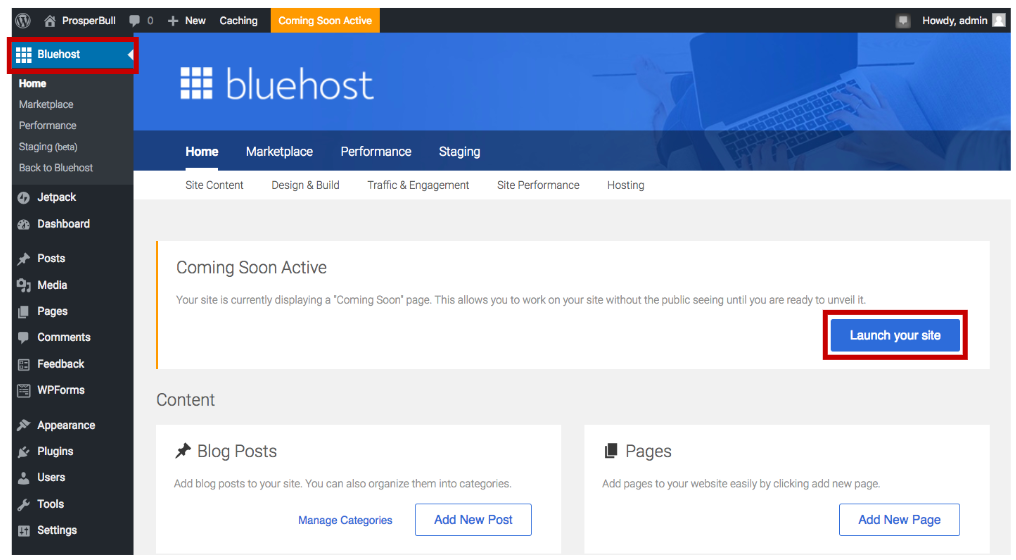The width and height of the screenshot is (1016, 560).
Task: Click the Users person icon
Action: coord(24,478)
